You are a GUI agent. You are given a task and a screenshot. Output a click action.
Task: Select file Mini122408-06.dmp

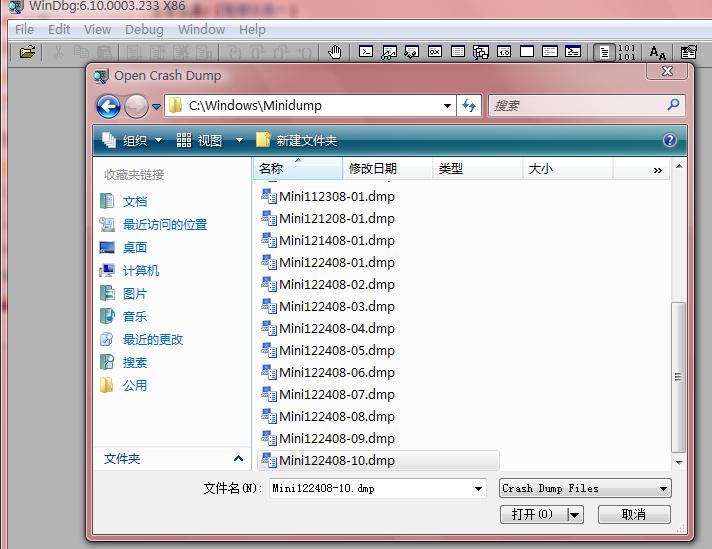(x=328, y=372)
